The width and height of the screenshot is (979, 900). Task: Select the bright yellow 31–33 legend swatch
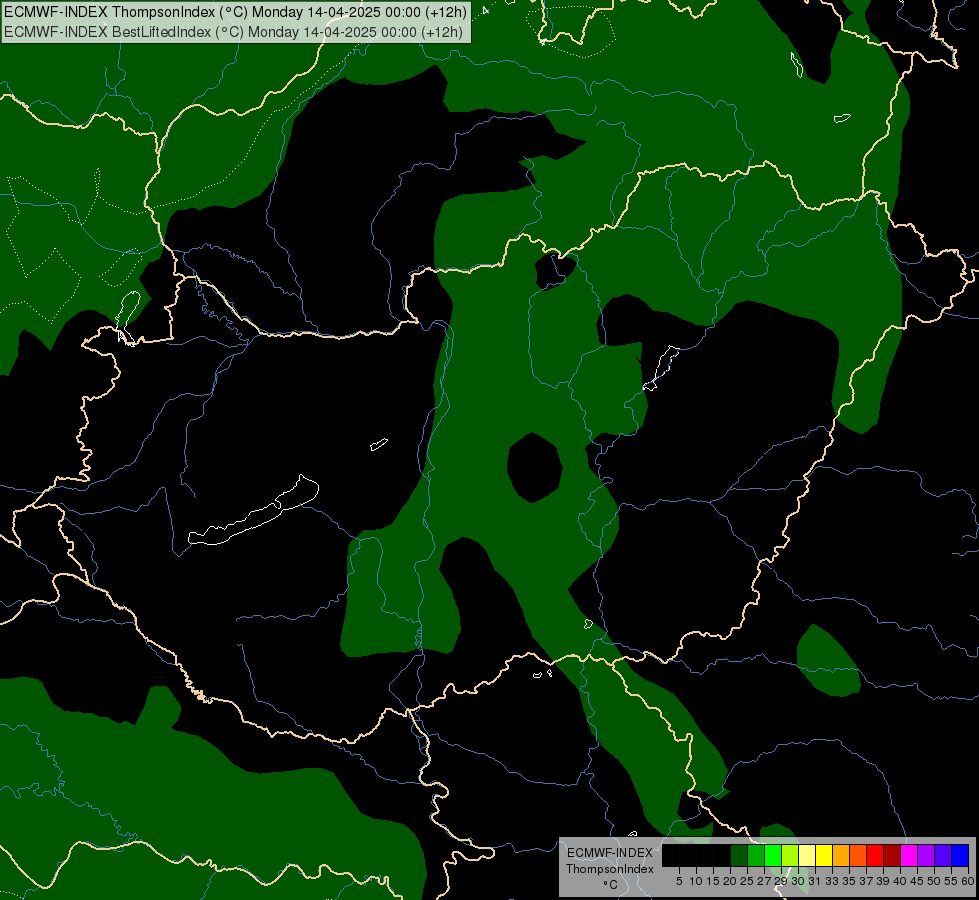pos(824,855)
